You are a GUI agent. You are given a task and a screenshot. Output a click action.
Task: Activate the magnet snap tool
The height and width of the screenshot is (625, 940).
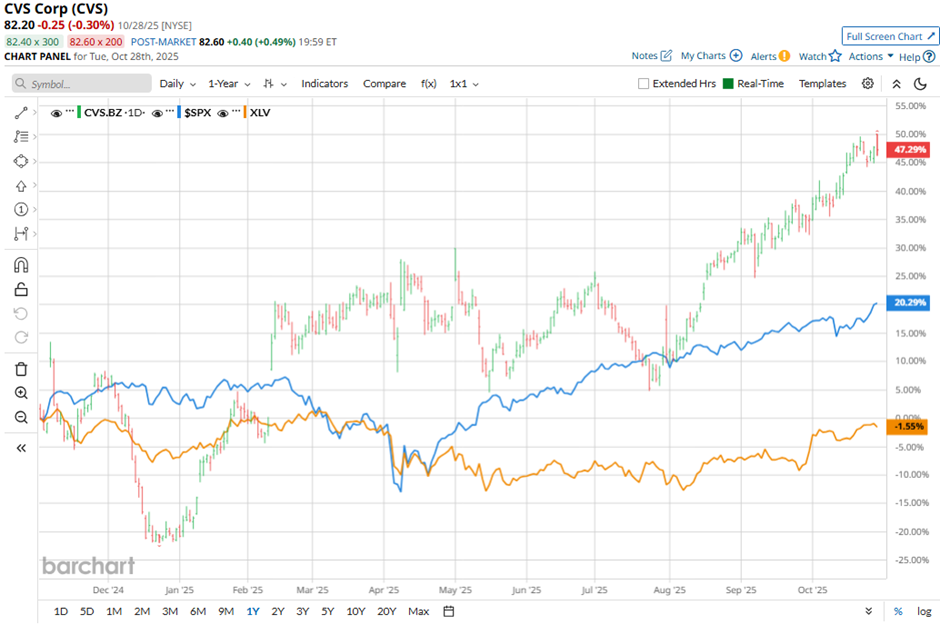(21, 265)
